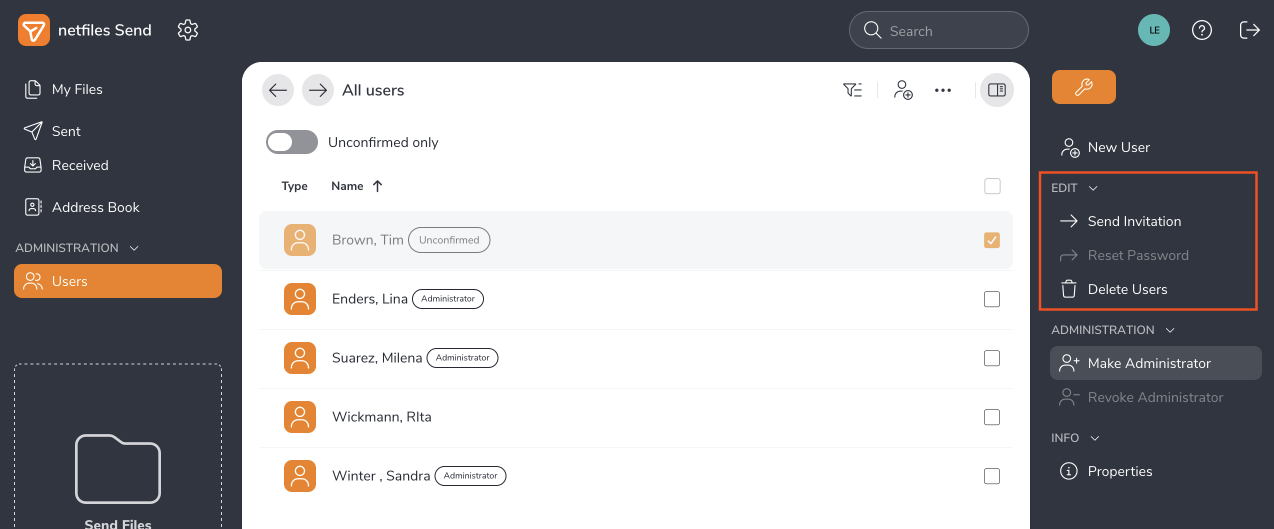This screenshot has width=1274, height=529.
Task: Click add user icon in users toolbar
Action: 903,90
